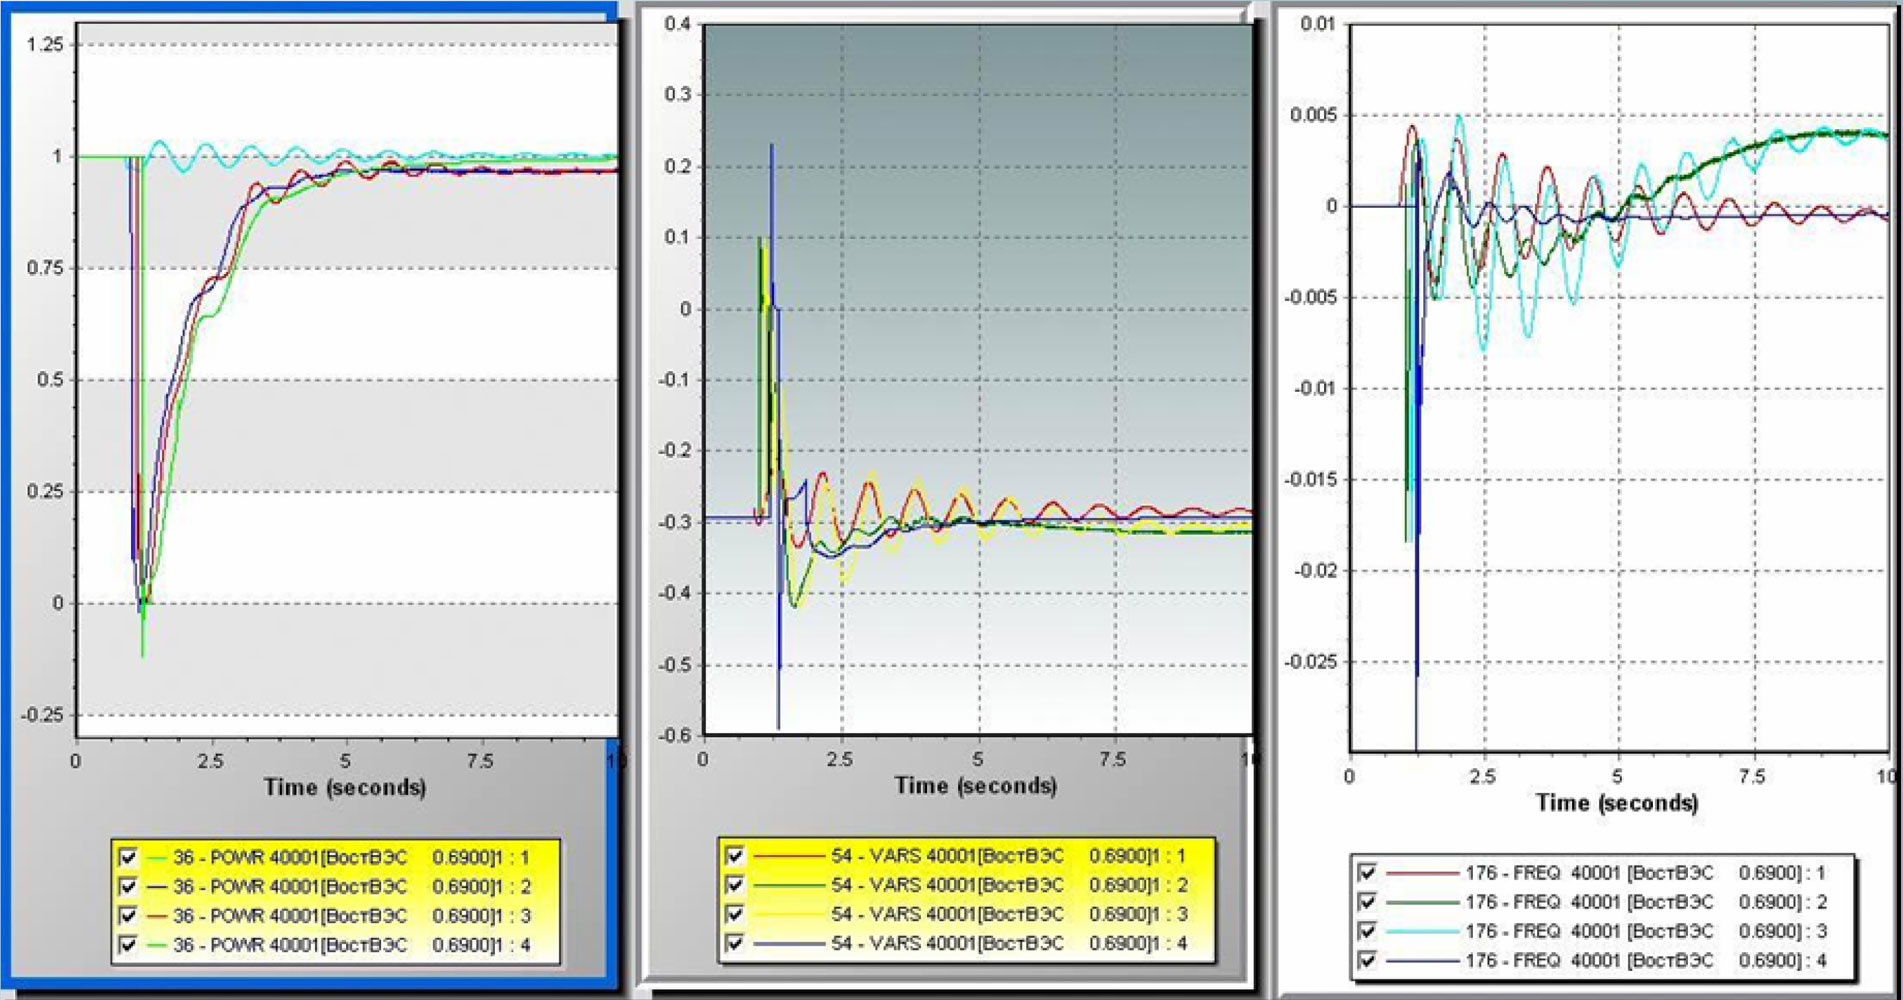This screenshot has width=1903, height=1000.
Task: Disable the FREQ curve 3 checkbox
Action: pos(1367,931)
